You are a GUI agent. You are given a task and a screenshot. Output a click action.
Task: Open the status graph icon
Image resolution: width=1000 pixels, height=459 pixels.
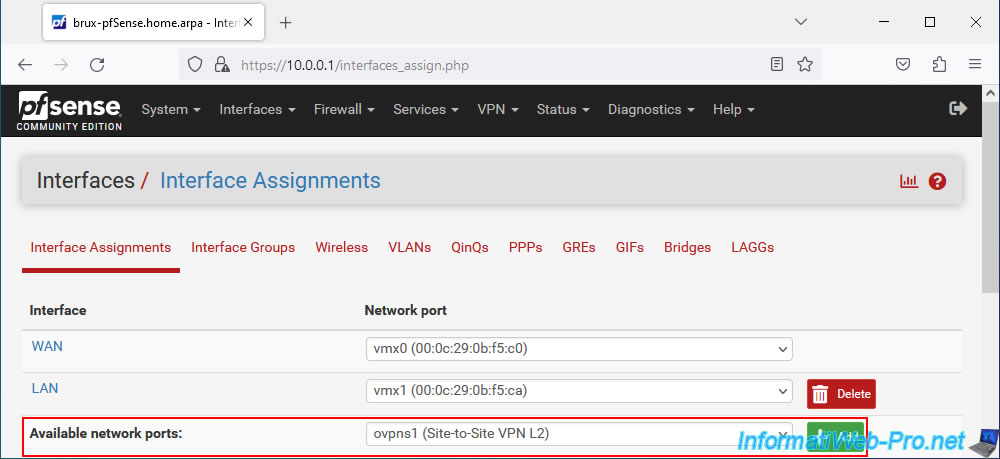(x=909, y=181)
